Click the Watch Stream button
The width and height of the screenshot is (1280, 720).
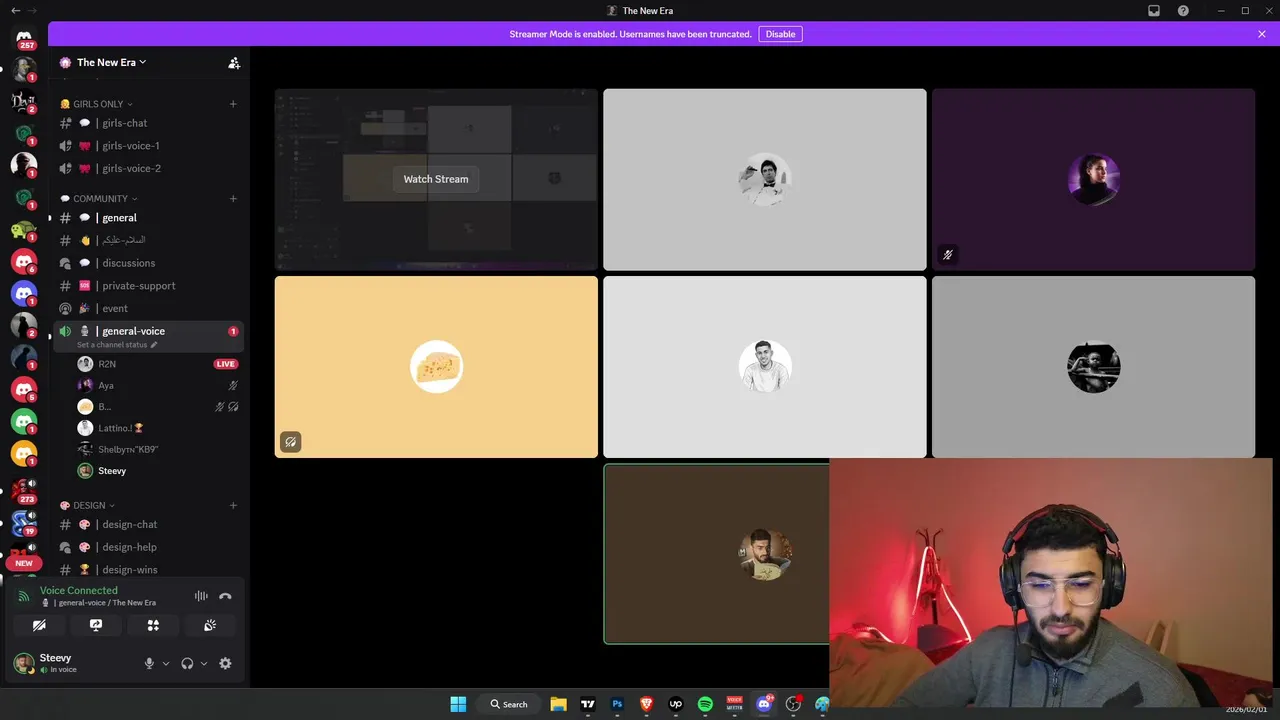pos(436,179)
